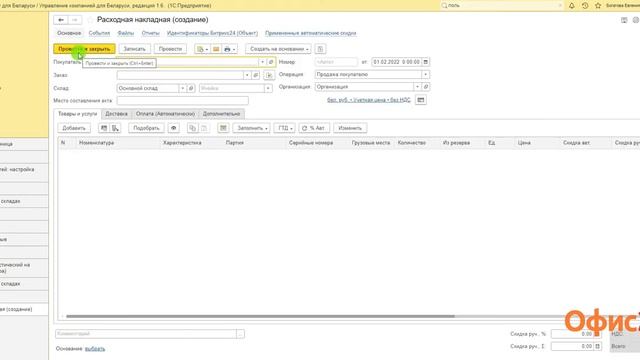The width and height of the screenshot is (640, 360).
Task: Select the Товары и услуги tab
Action: pos(78,114)
